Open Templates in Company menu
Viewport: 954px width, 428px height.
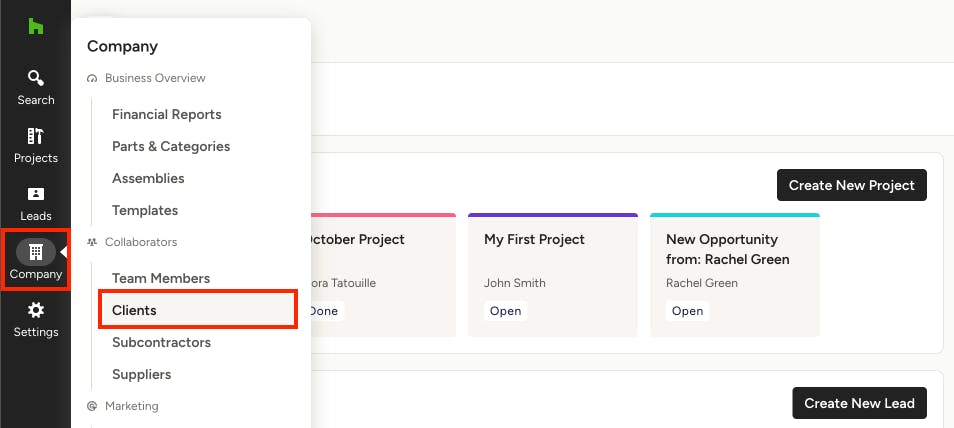145,211
